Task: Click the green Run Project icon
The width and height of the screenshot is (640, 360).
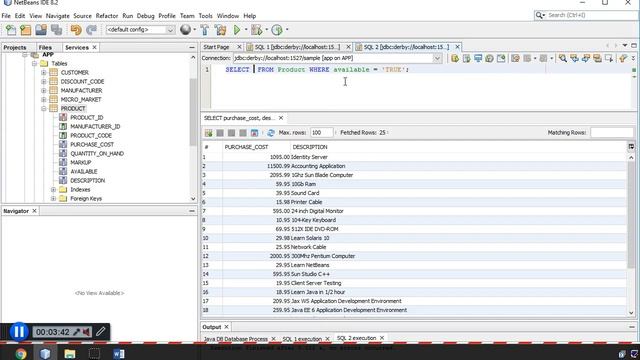Action: tap(237, 30)
